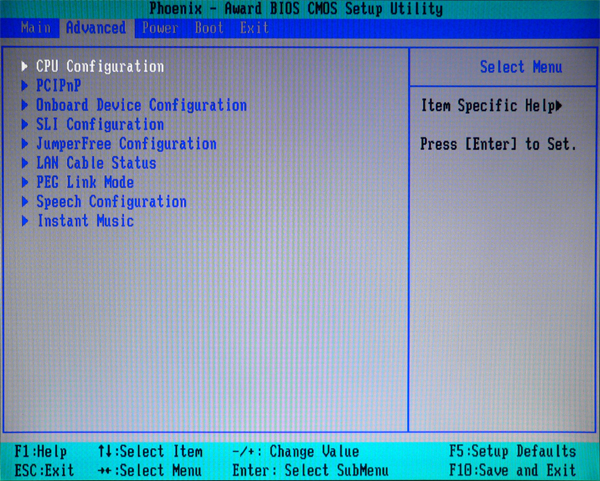Image resolution: width=600 pixels, height=481 pixels.
Task: Open Onboard Device Configuration
Action: [x=141, y=105]
